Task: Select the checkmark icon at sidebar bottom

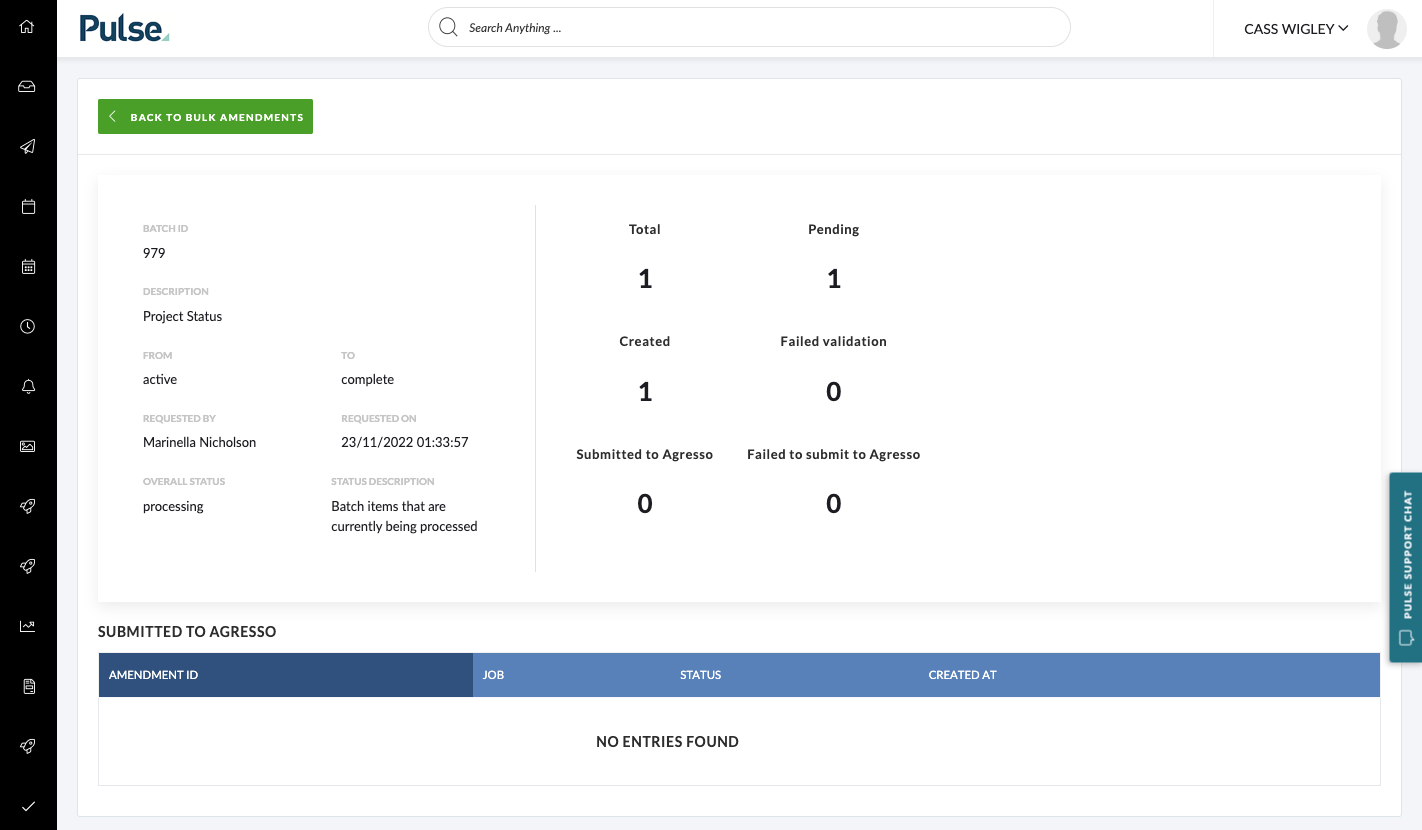Action: (x=28, y=806)
